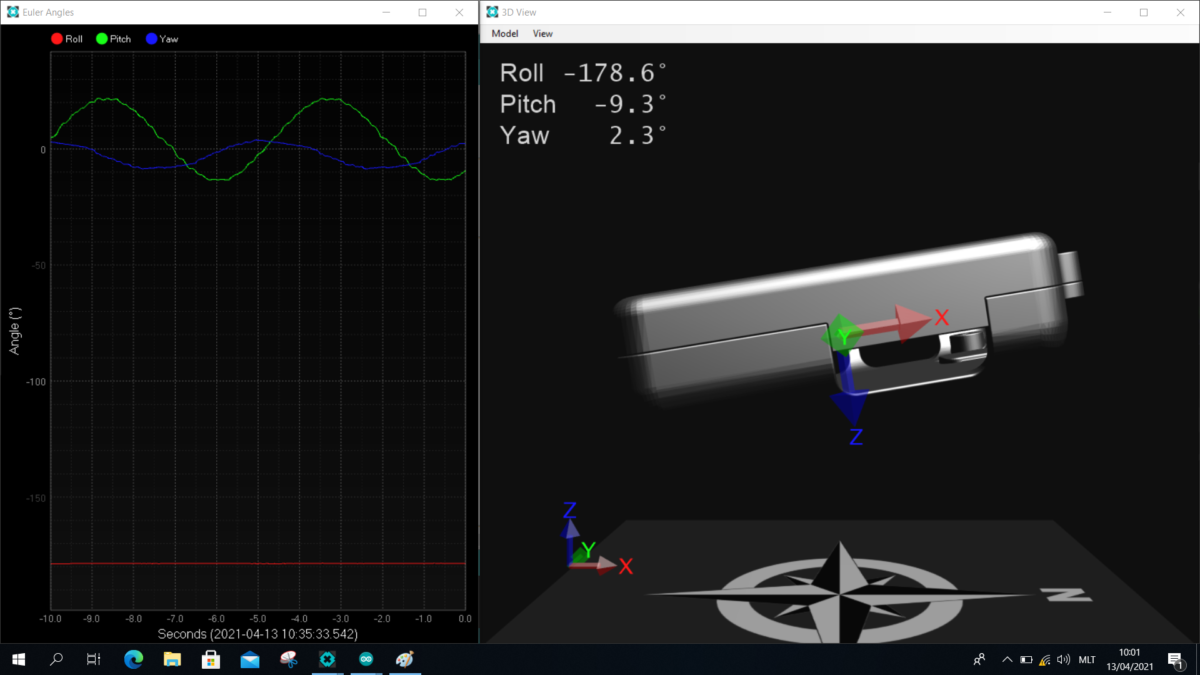Open the volume control in tray
Viewport: 1200px width, 675px height.
[1063, 660]
